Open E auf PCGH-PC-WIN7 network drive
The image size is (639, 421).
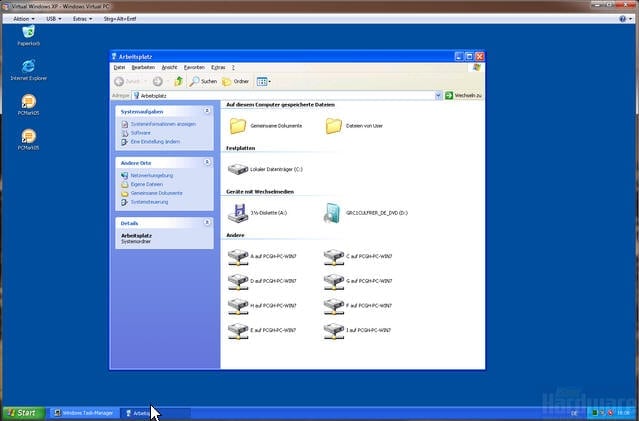click(x=262, y=330)
